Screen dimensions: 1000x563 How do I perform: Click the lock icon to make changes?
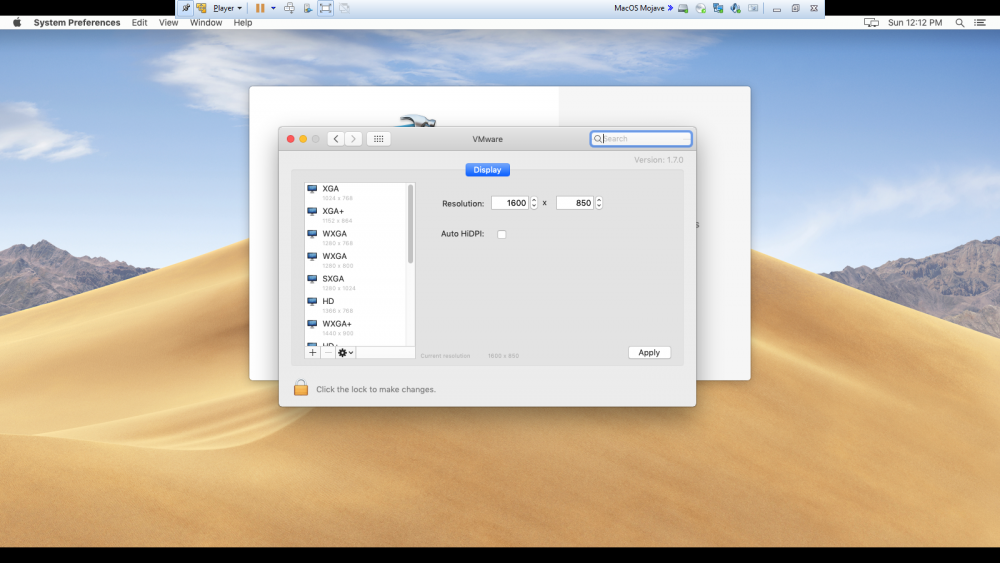tap(301, 388)
